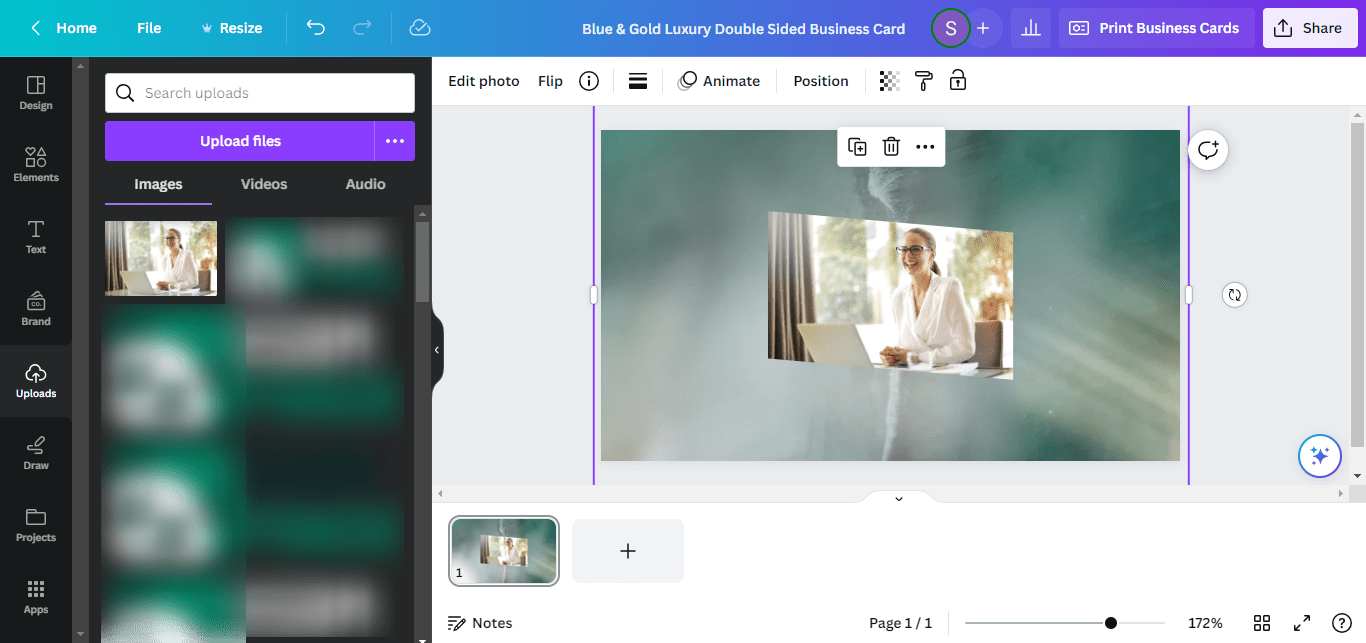The height and width of the screenshot is (643, 1366).
Task: Duplicate the selected photo
Action: [x=857, y=146]
